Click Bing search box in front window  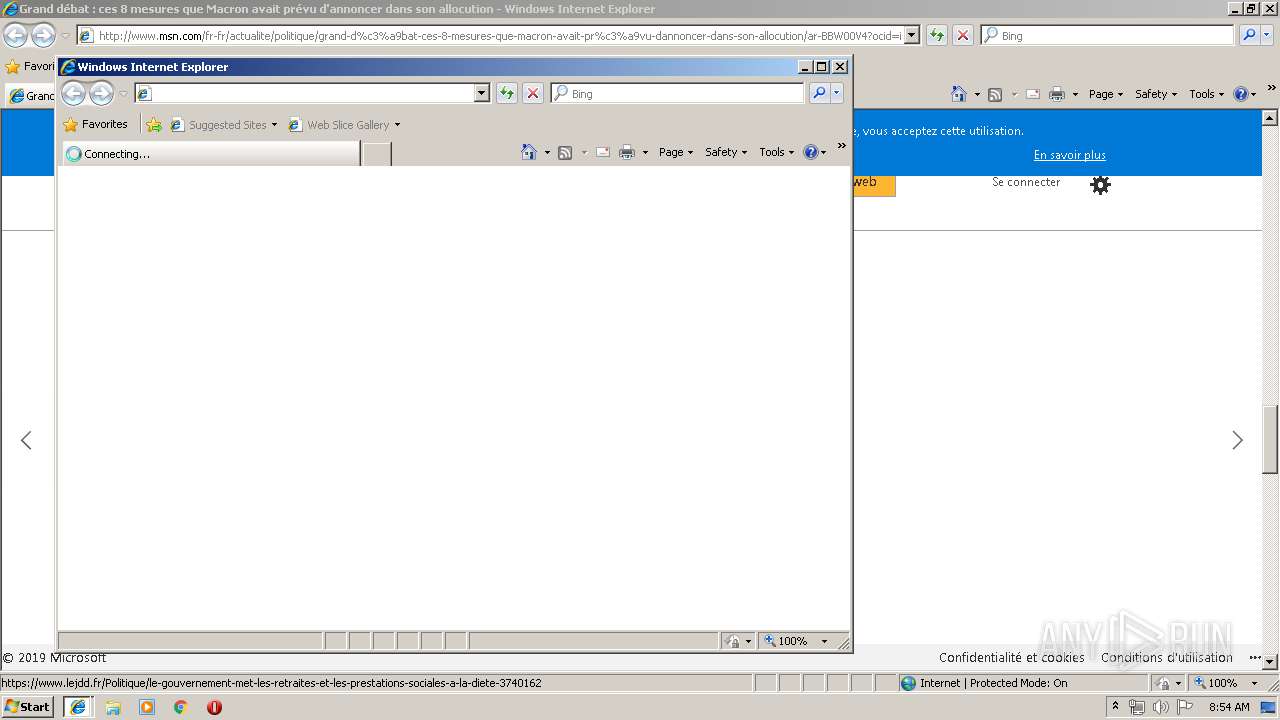(677, 93)
